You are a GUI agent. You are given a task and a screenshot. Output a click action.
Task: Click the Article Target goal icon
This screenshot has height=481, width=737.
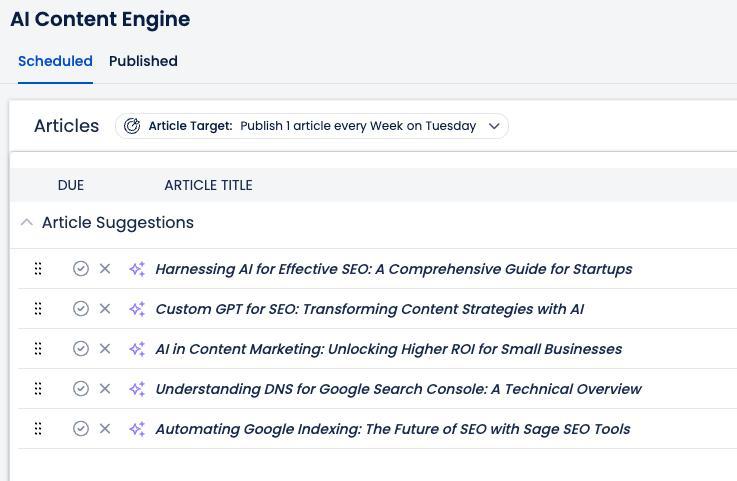pos(132,126)
